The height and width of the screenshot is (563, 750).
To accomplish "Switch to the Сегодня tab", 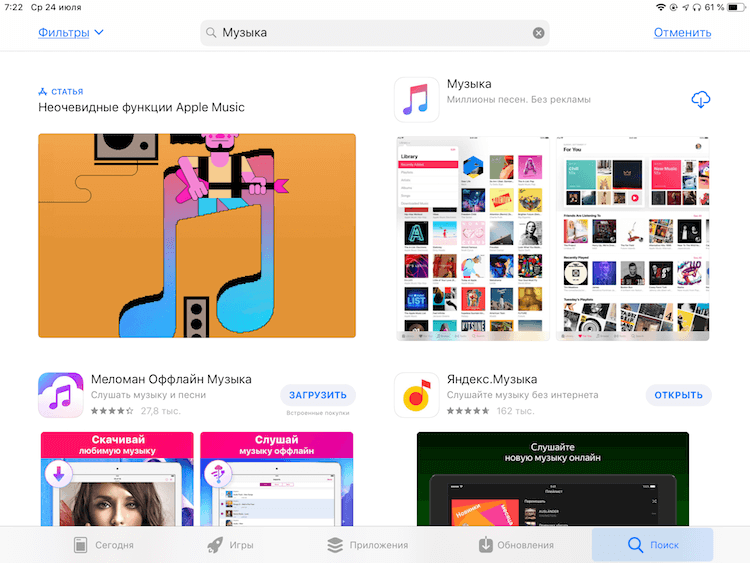I will [104, 545].
